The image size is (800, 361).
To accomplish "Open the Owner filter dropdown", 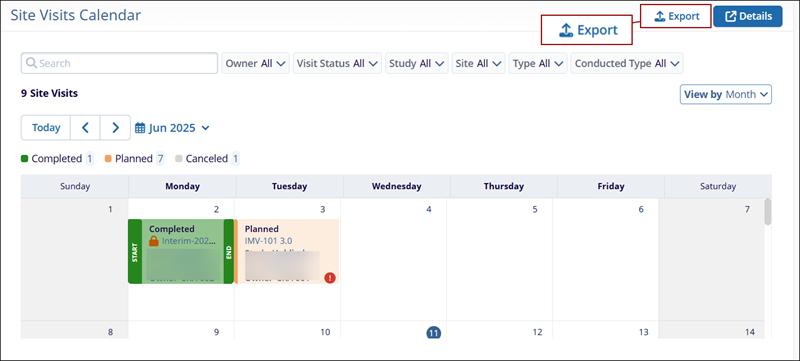I will click(x=256, y=63).
